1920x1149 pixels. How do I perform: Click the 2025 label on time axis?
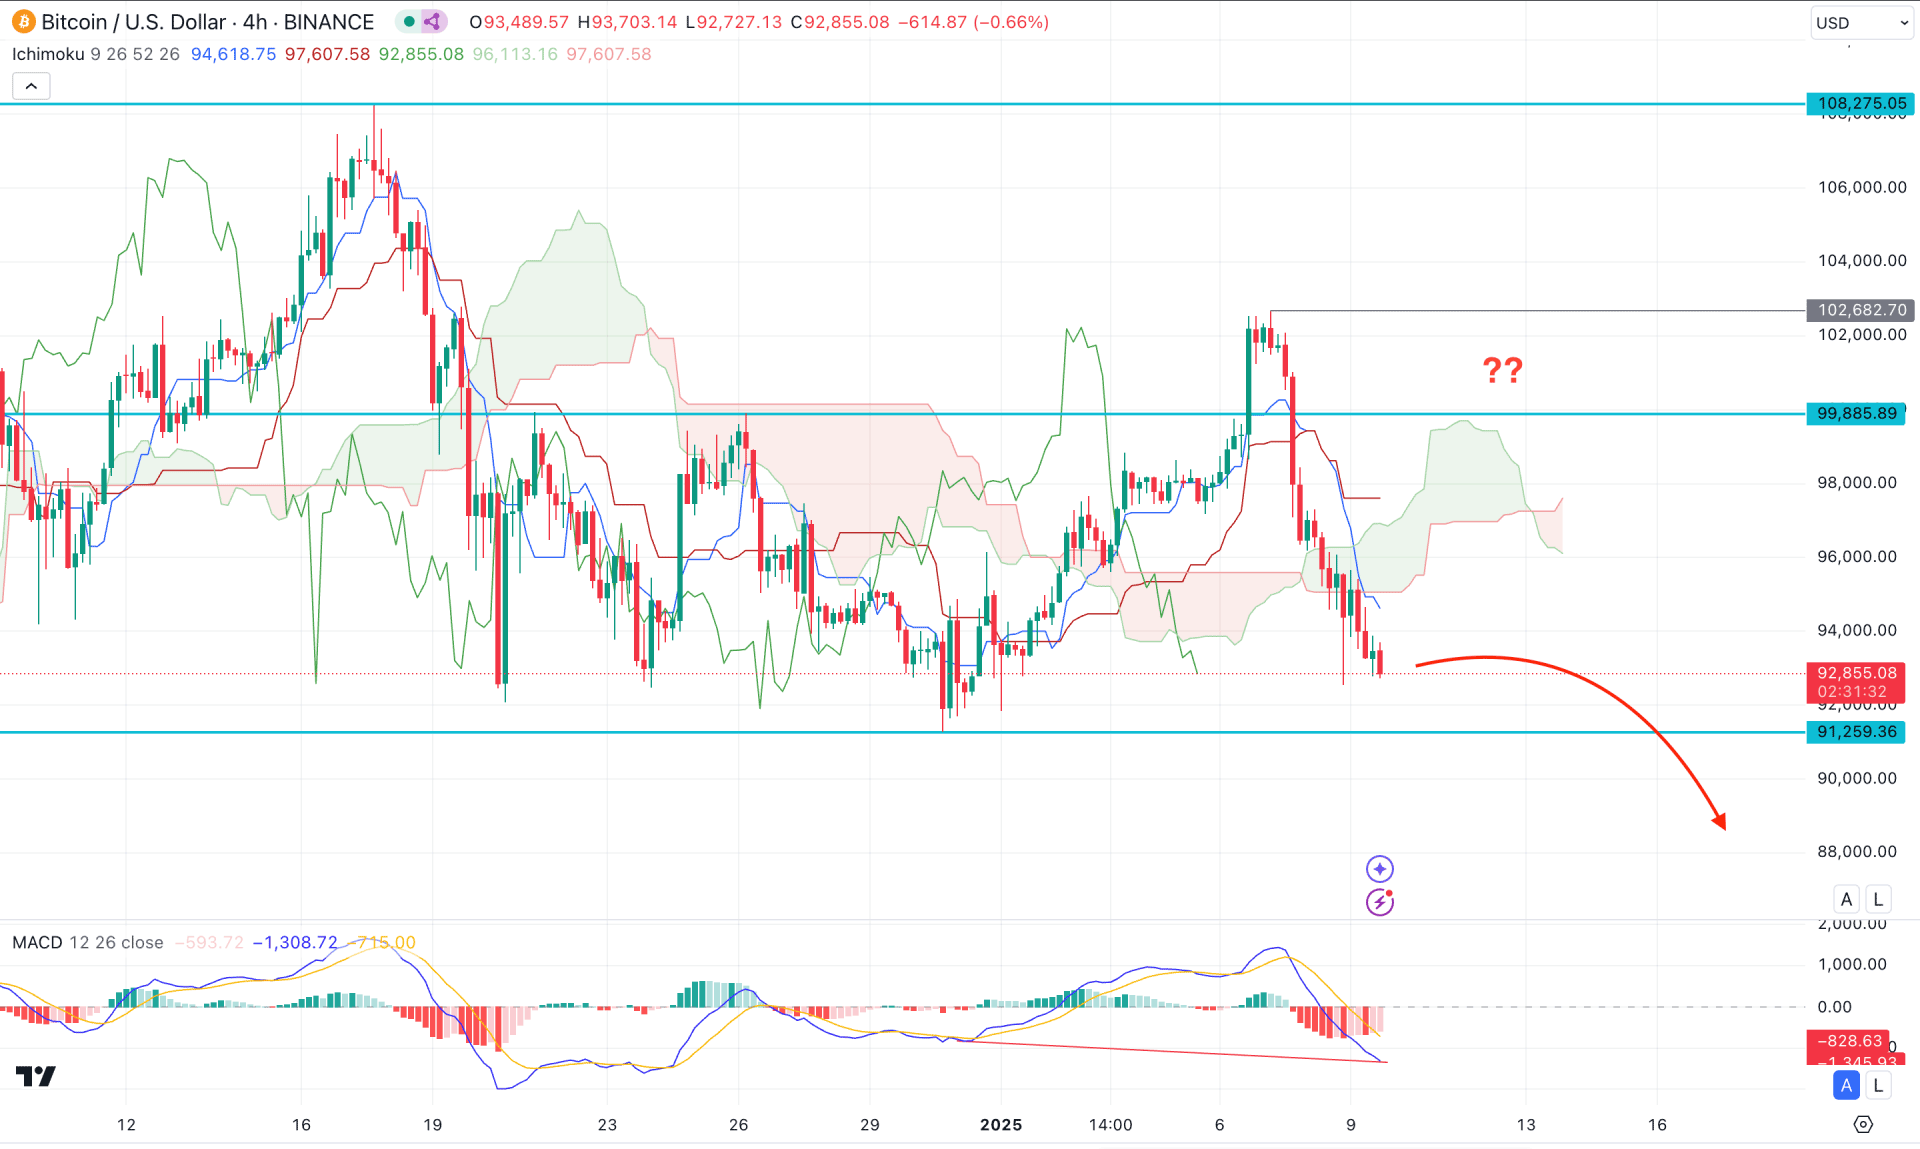point(1001,1125)
